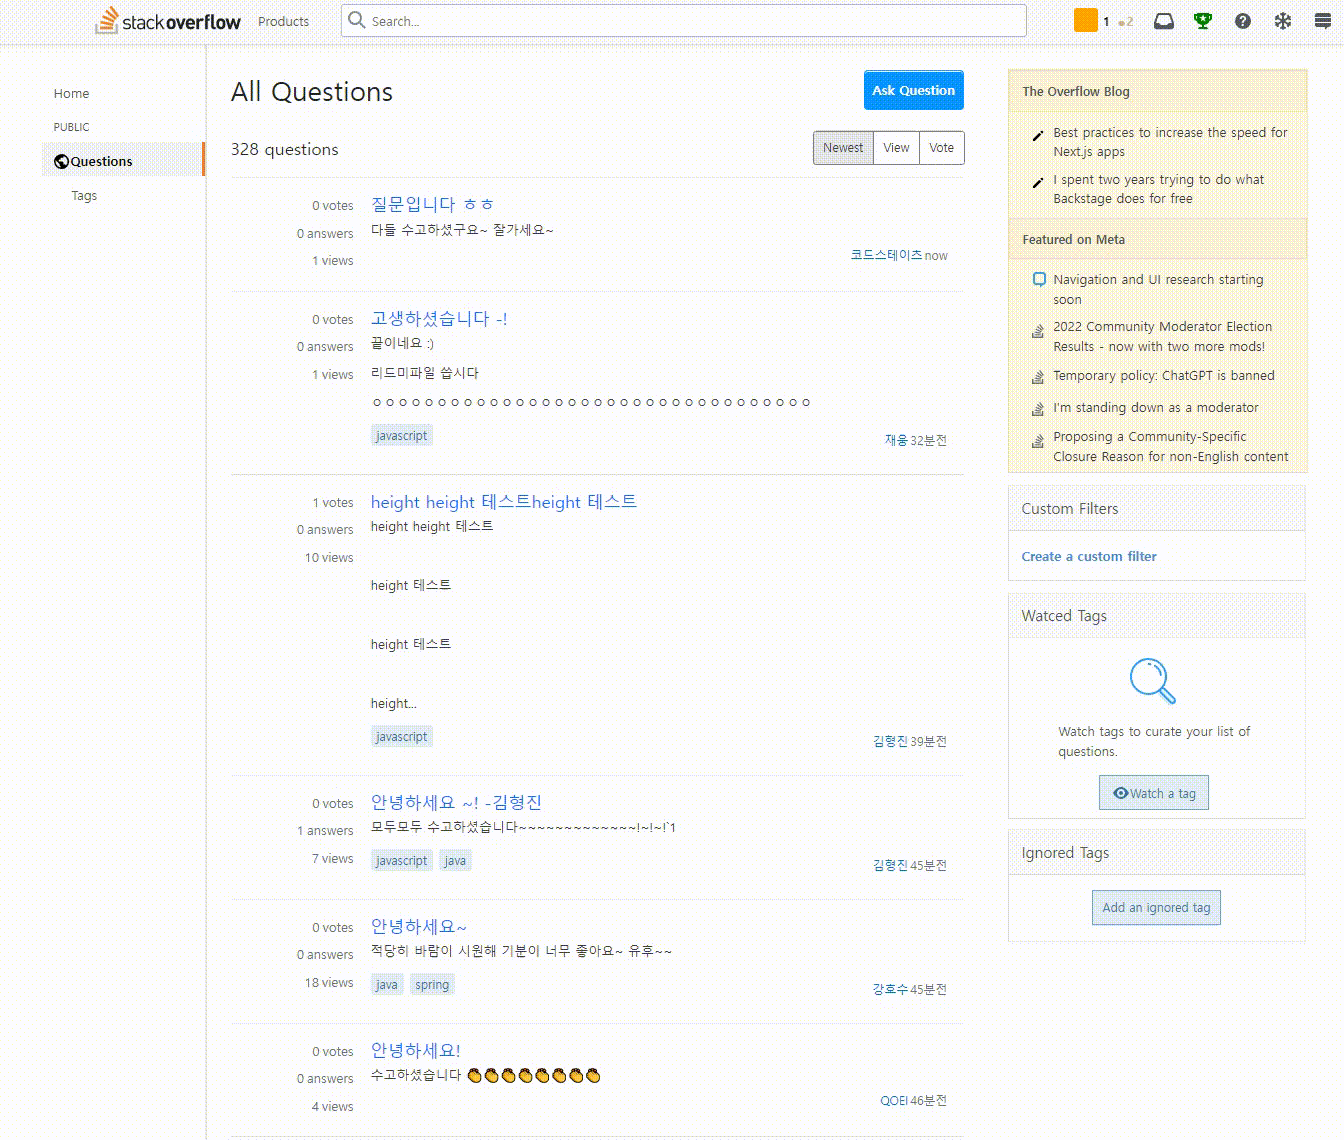Open the orange user avatar in header
This screenshot has width=1344, height=1140.
(1086, 20)
